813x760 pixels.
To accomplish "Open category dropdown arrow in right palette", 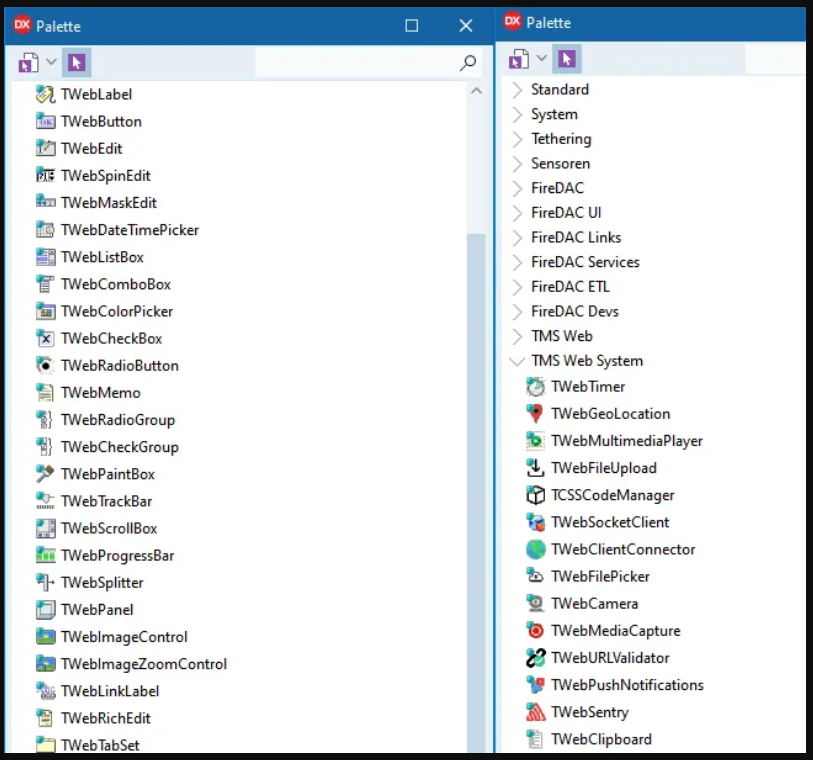I will tap(541, 58).
